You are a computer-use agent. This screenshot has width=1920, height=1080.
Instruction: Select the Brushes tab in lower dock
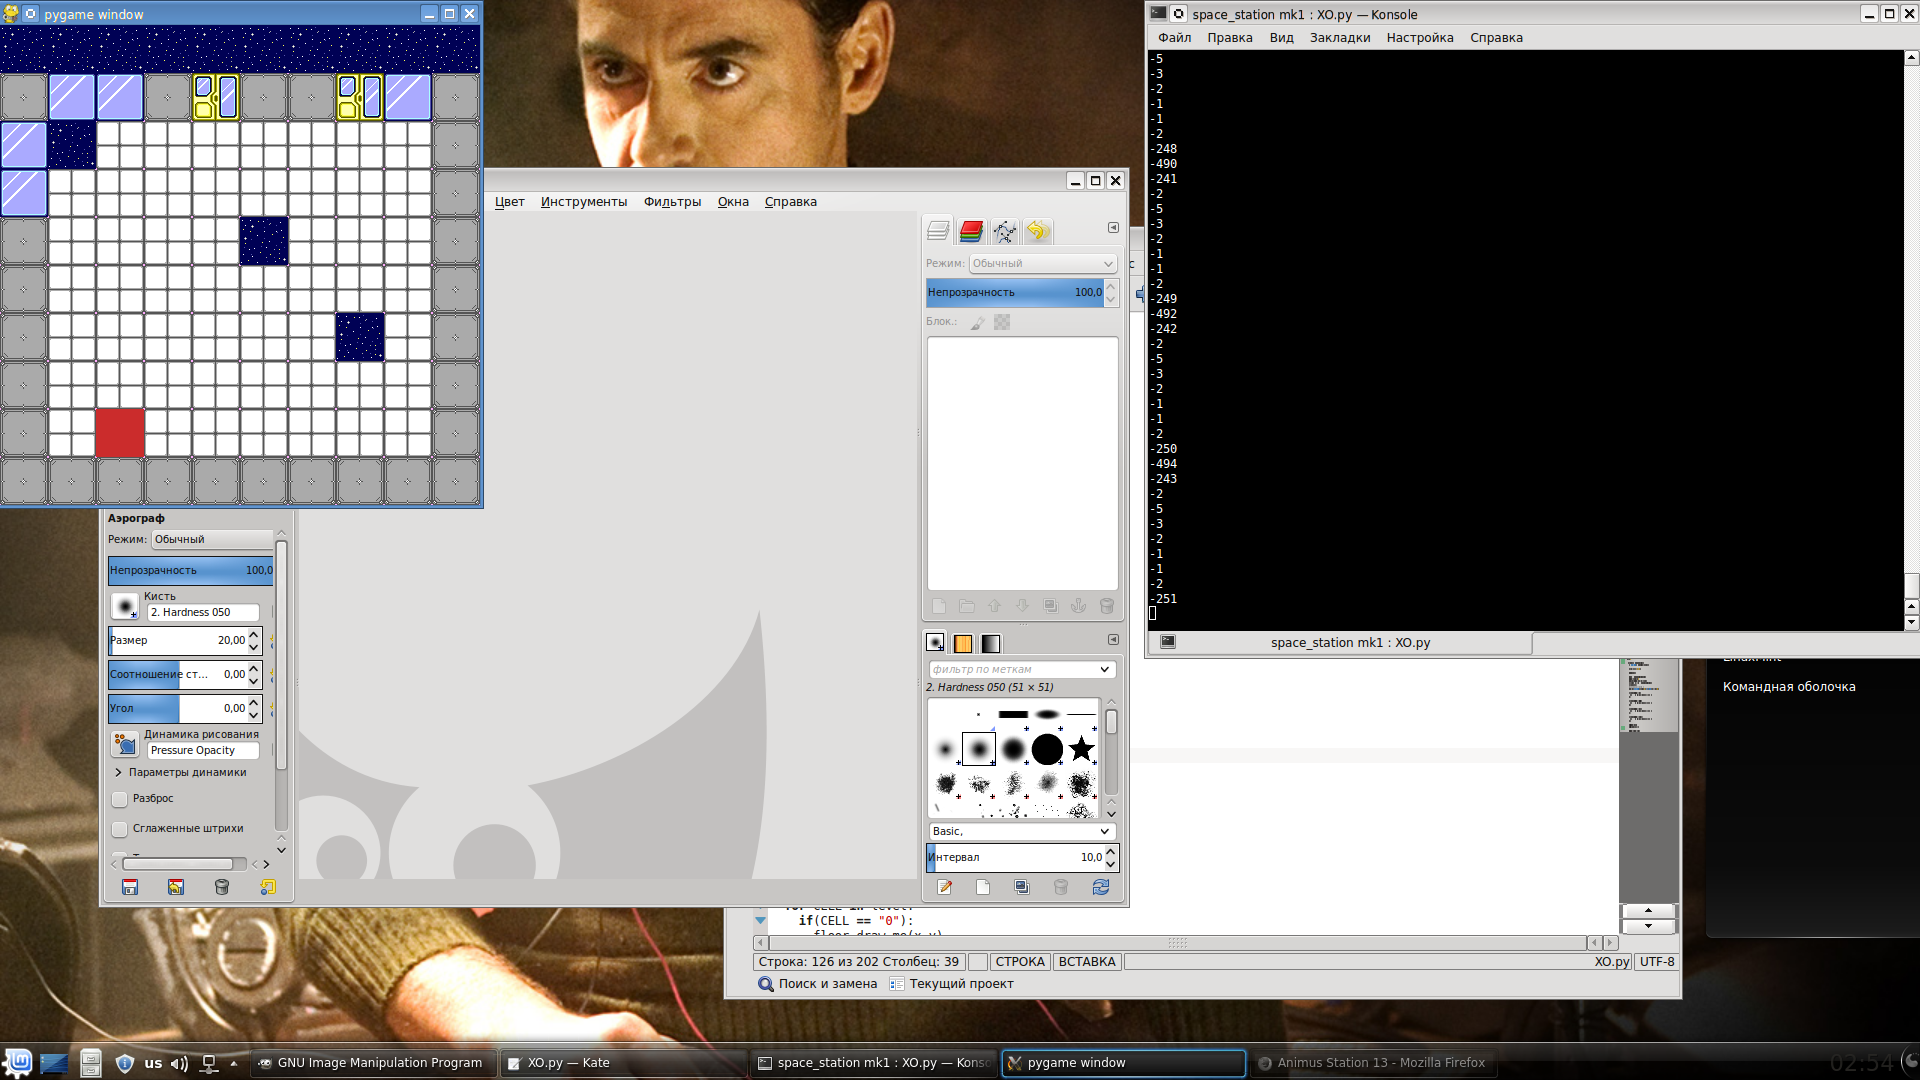tap(936, 643)
